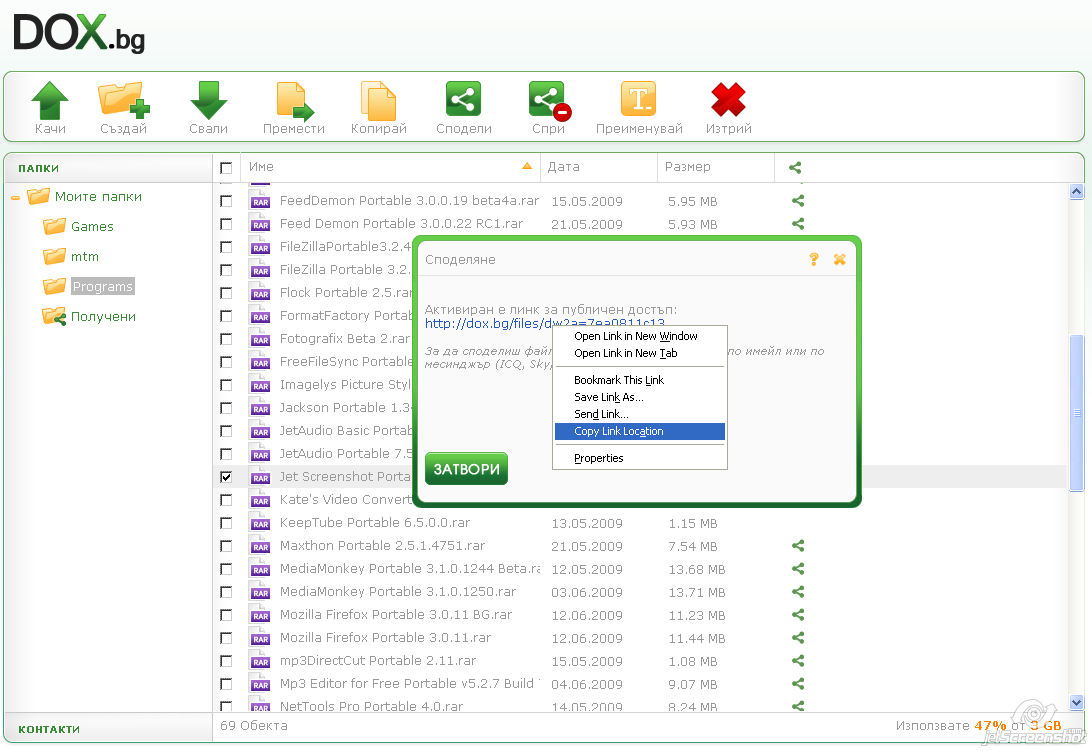Click the help question mark in Споделяне dialog

click(814, 259)
